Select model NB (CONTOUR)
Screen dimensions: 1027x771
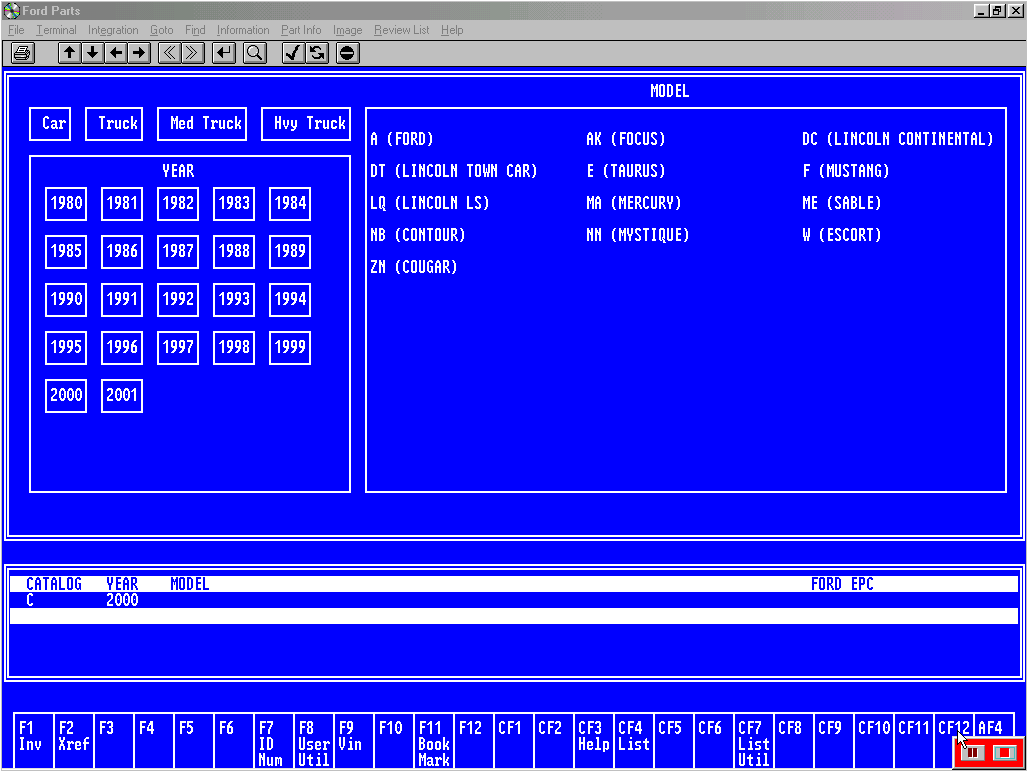(418, 235)
